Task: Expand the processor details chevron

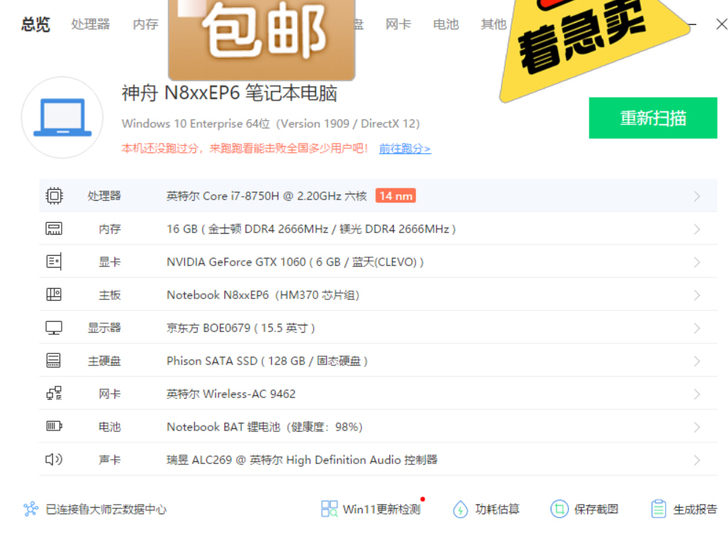Action: pos(697,197)
